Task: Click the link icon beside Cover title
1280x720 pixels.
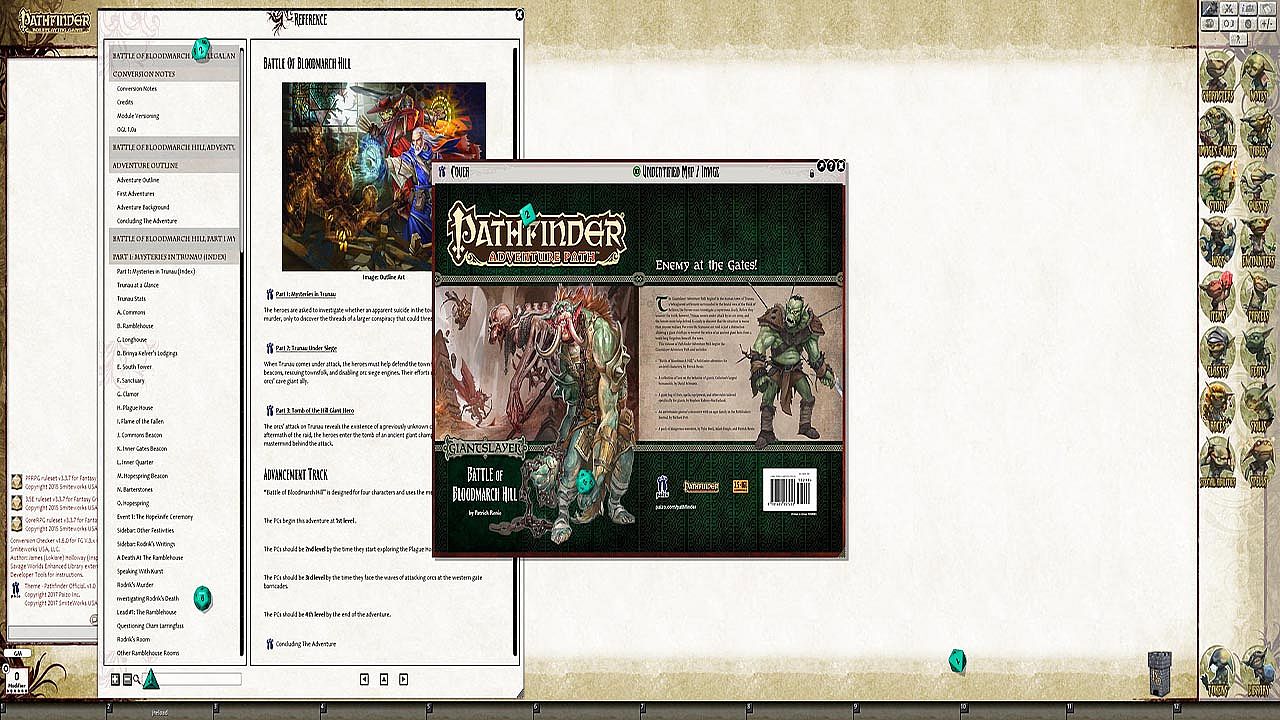Action: click(x=442, y=172)
